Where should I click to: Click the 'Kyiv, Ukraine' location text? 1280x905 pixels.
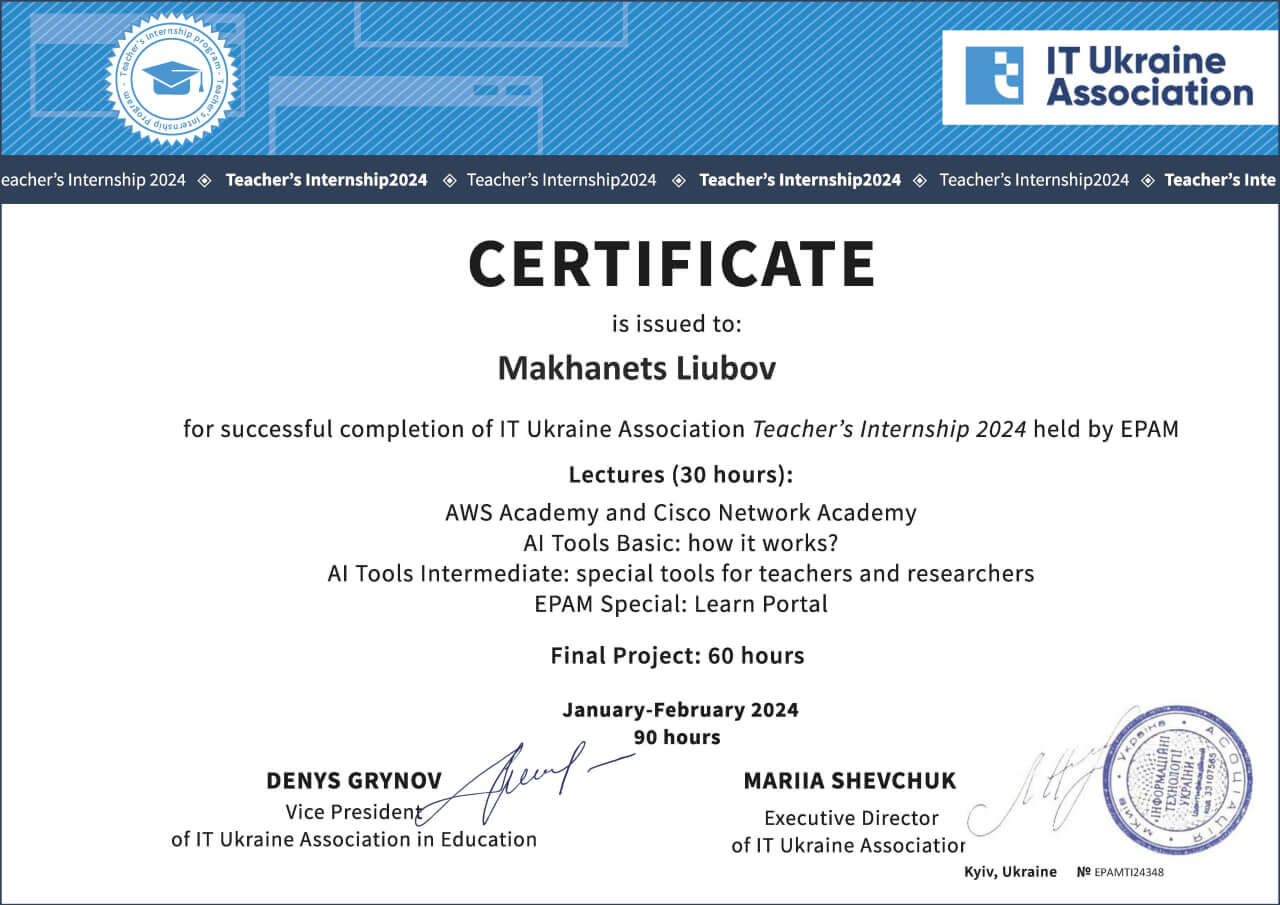[x=1010, y=872]
